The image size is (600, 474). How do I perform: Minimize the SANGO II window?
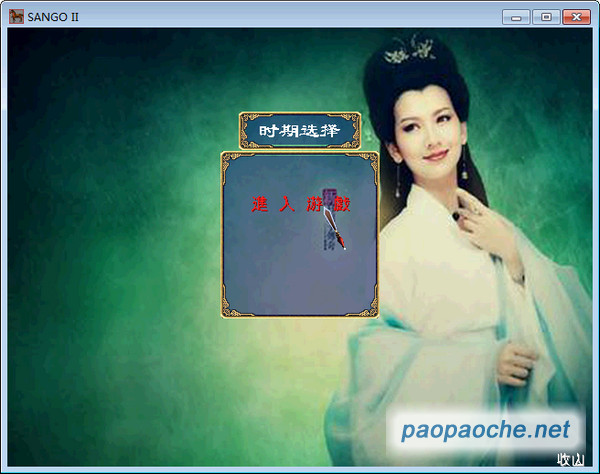point(516,17)
